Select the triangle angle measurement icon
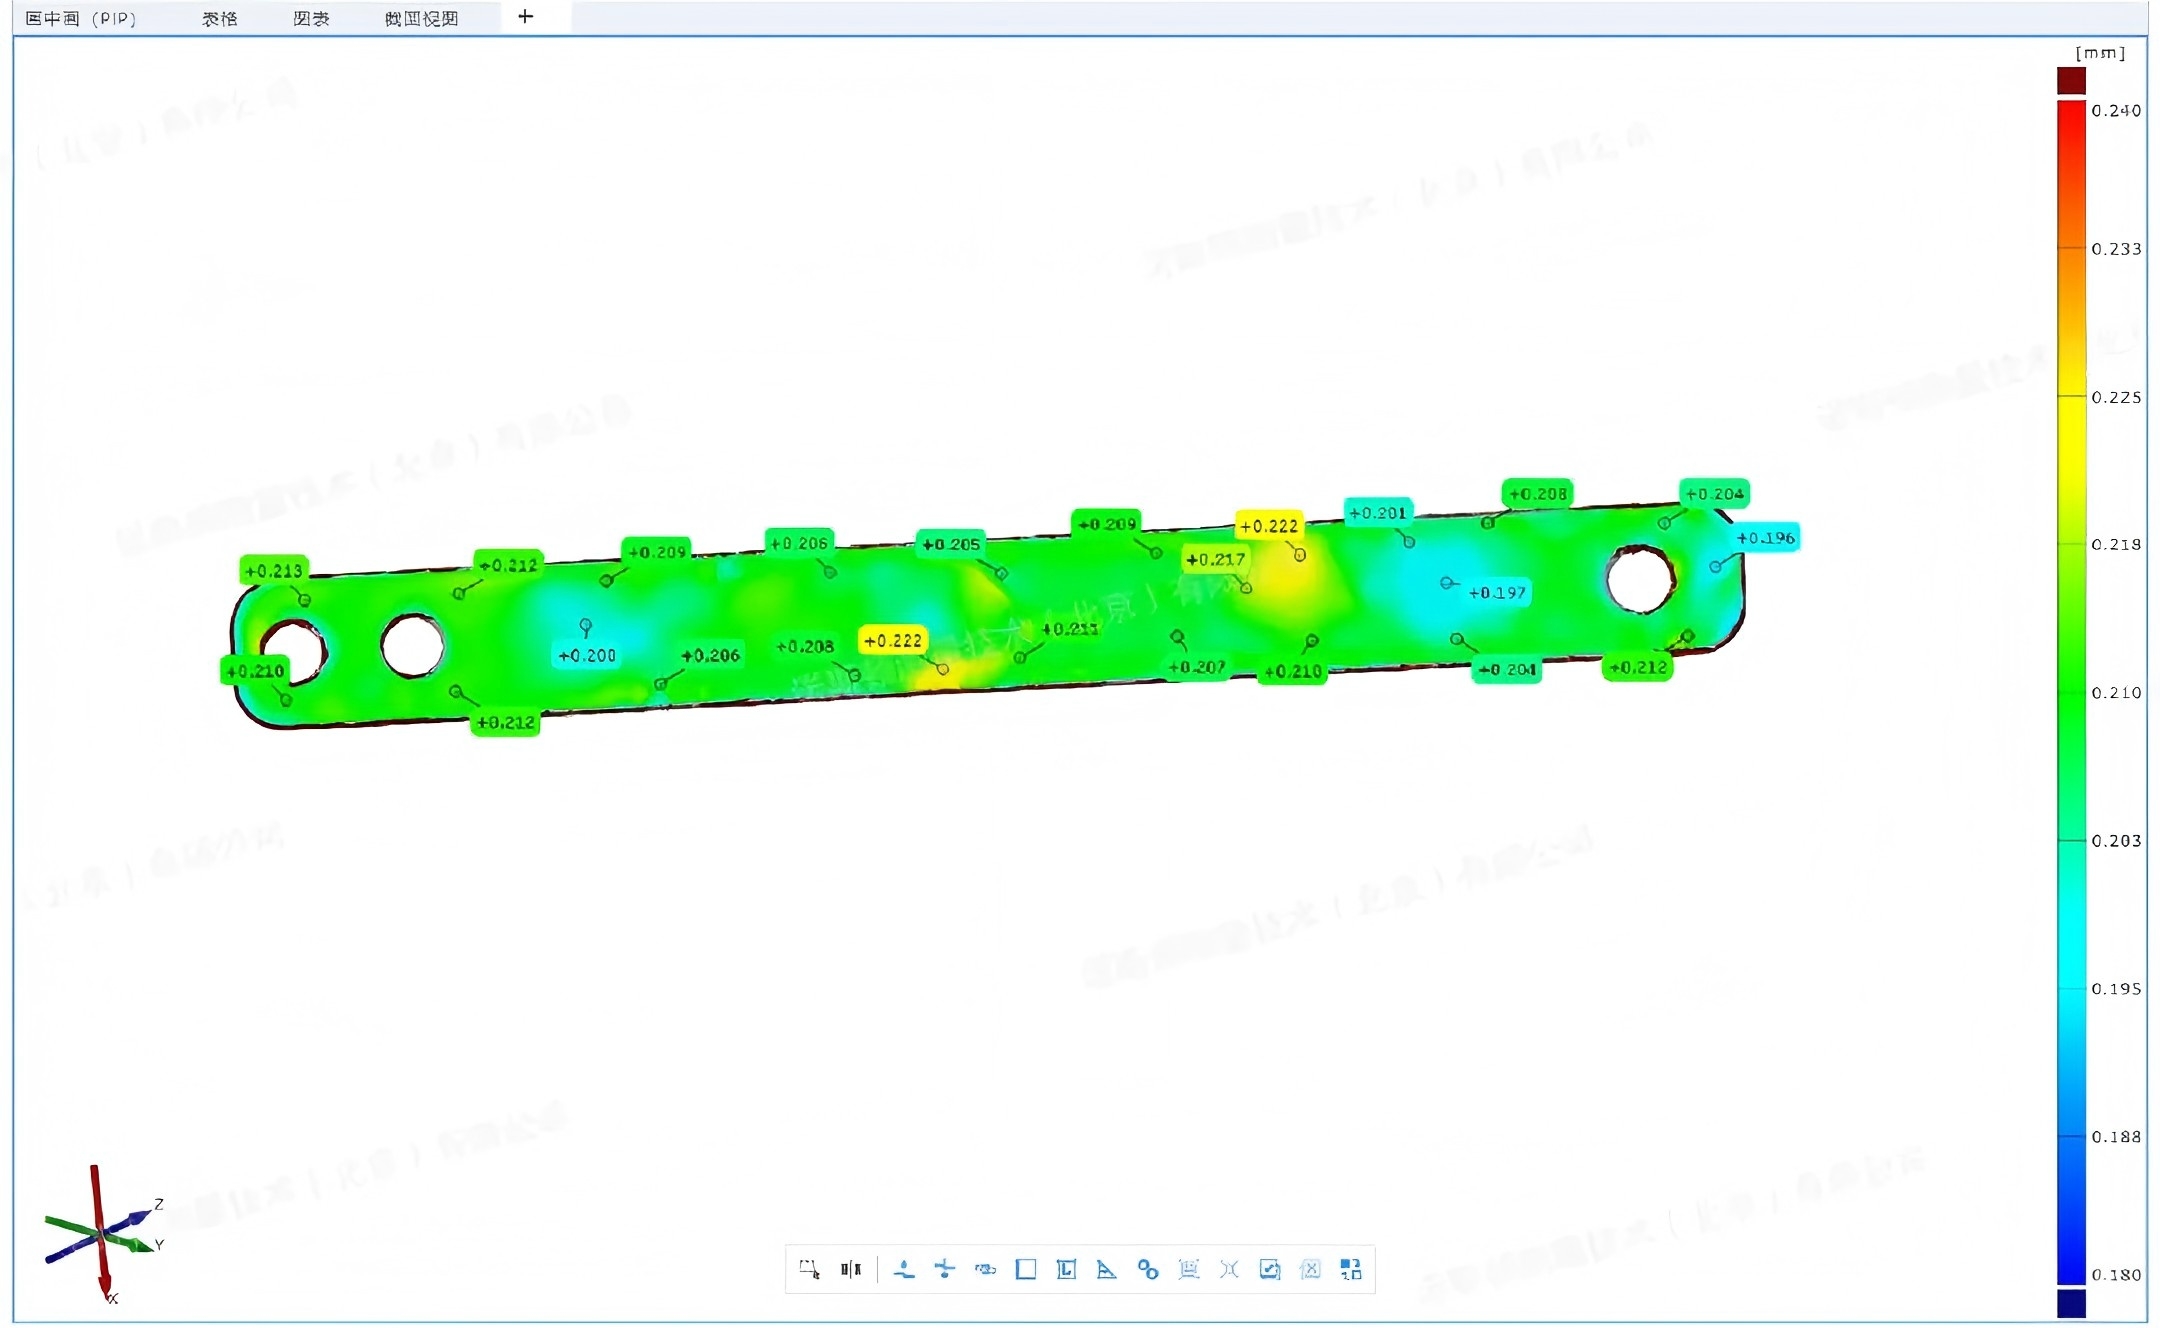2160x1328 pixels. tap(1106, 1269)
